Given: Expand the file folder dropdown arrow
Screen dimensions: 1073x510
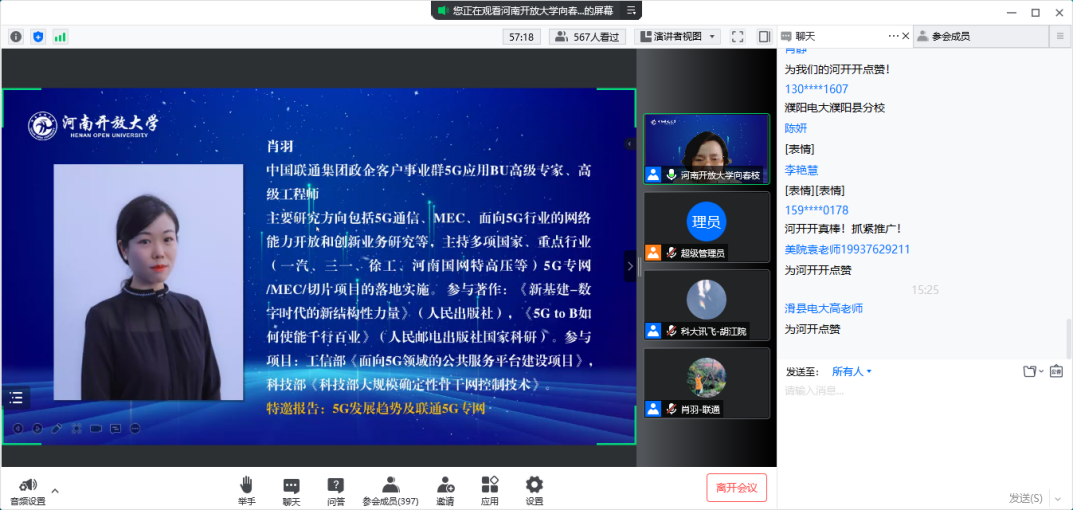Looking at the screenshot, I should click(x=1042, y=372).
